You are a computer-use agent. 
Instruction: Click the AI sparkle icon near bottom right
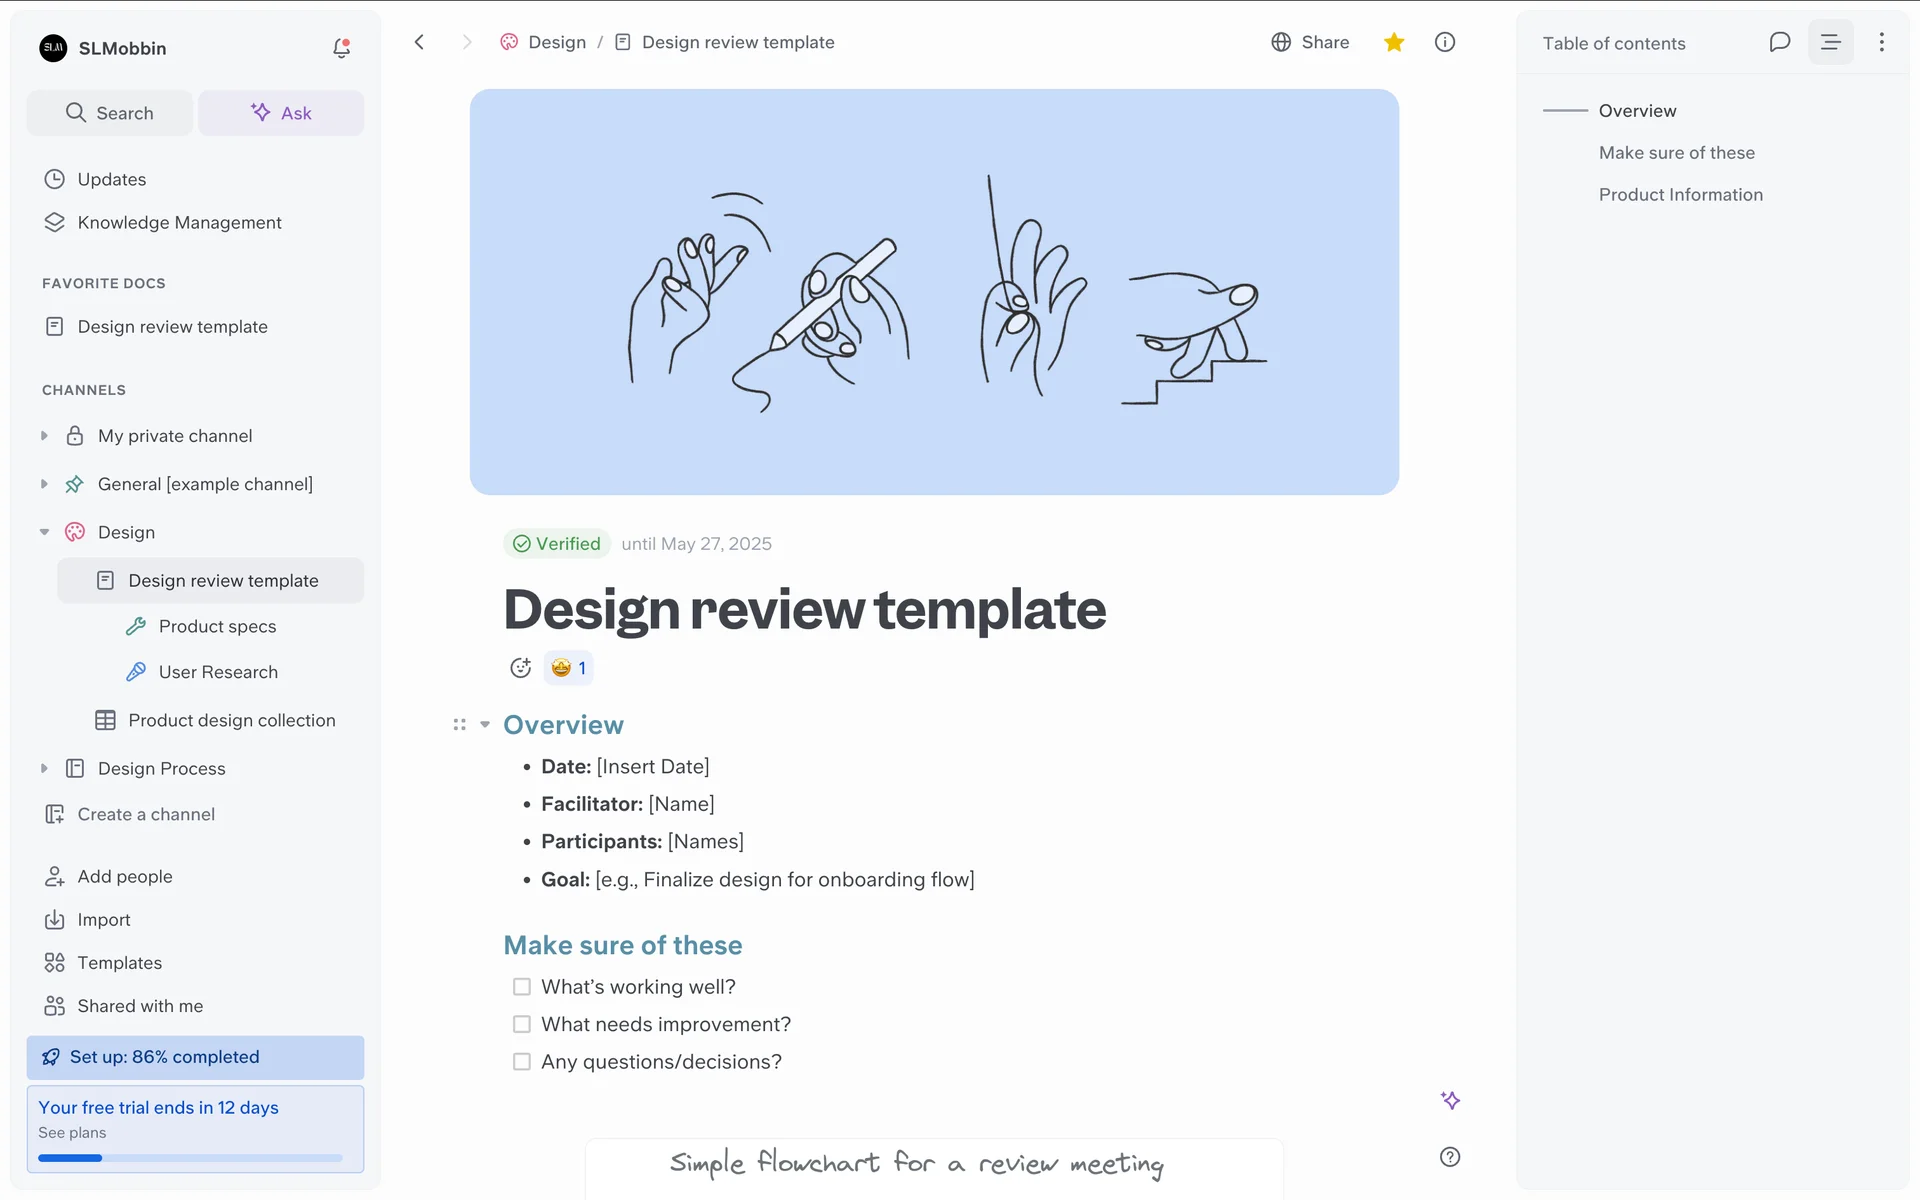1450,1100
